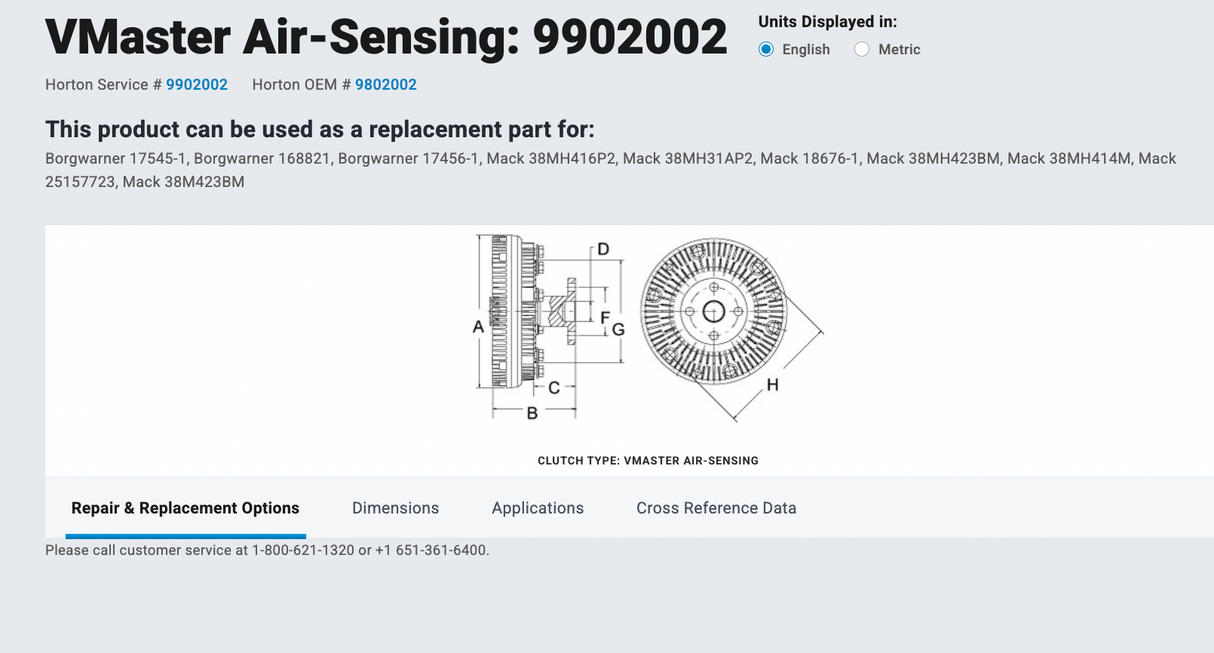The width and height of the screenshot is (1214, 653).
Task: Click dimension label A on diagram
Action: click(478, 326)
